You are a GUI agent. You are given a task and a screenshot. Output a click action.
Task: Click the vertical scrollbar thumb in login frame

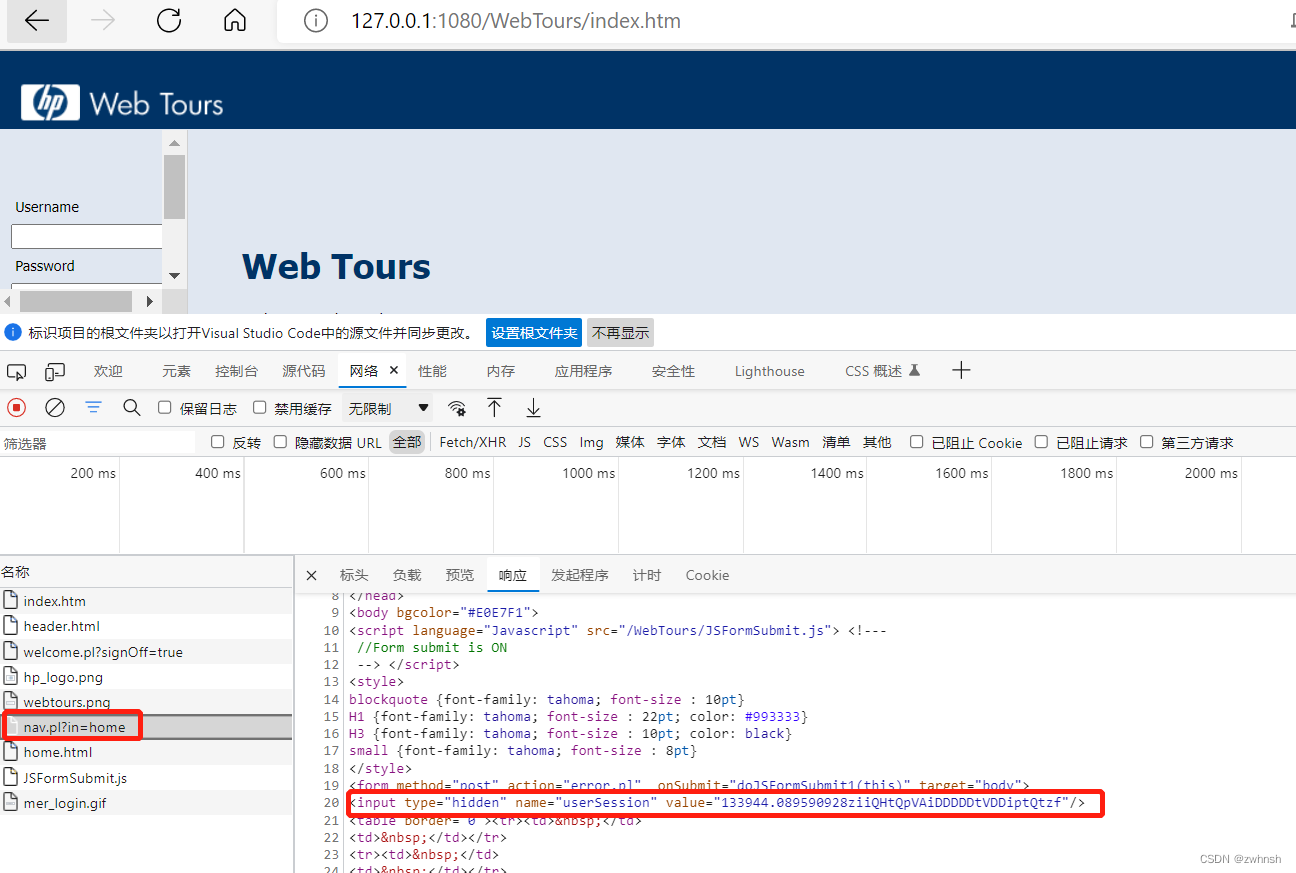174,186
